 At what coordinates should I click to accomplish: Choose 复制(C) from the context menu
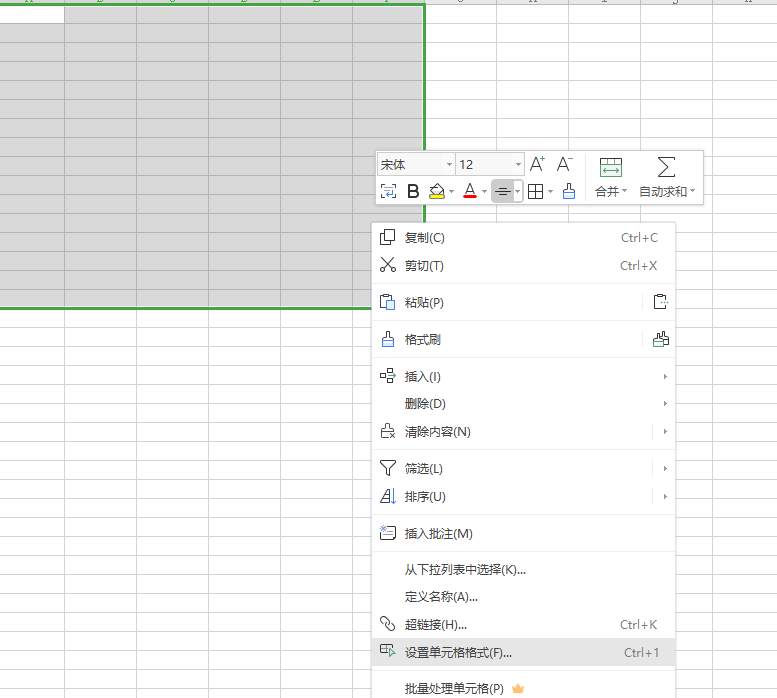pos(424,238)
